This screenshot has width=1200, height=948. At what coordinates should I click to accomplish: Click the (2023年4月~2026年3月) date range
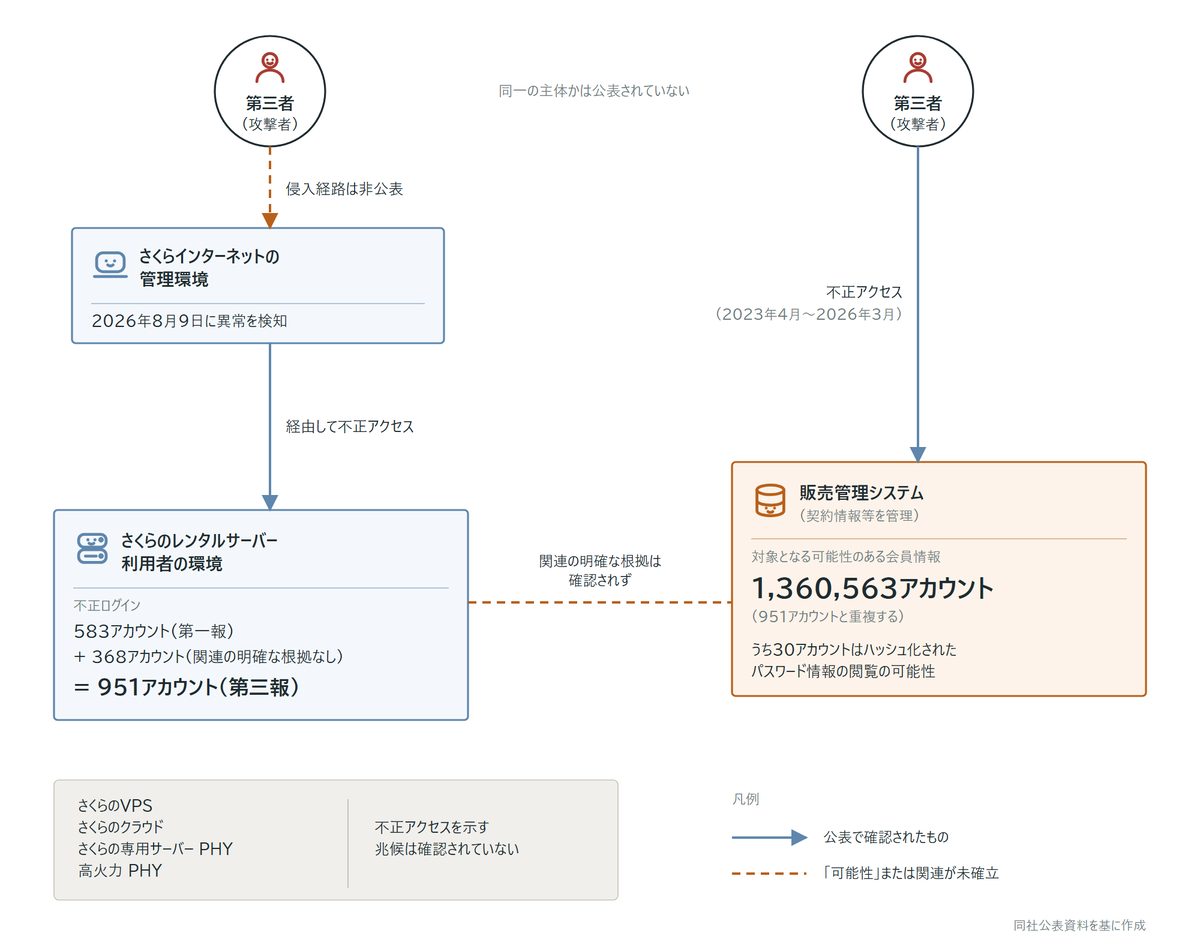pyautogui.click(x=809, y=314)
